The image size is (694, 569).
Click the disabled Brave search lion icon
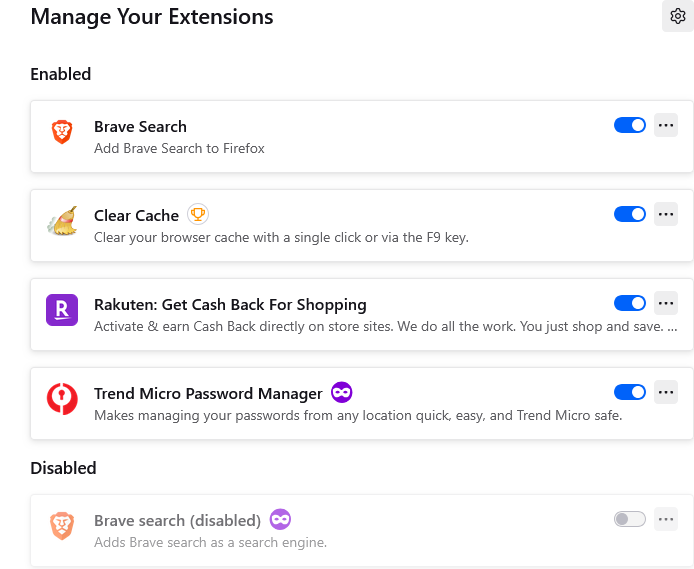pyautogui.click(x=62, y=526)
